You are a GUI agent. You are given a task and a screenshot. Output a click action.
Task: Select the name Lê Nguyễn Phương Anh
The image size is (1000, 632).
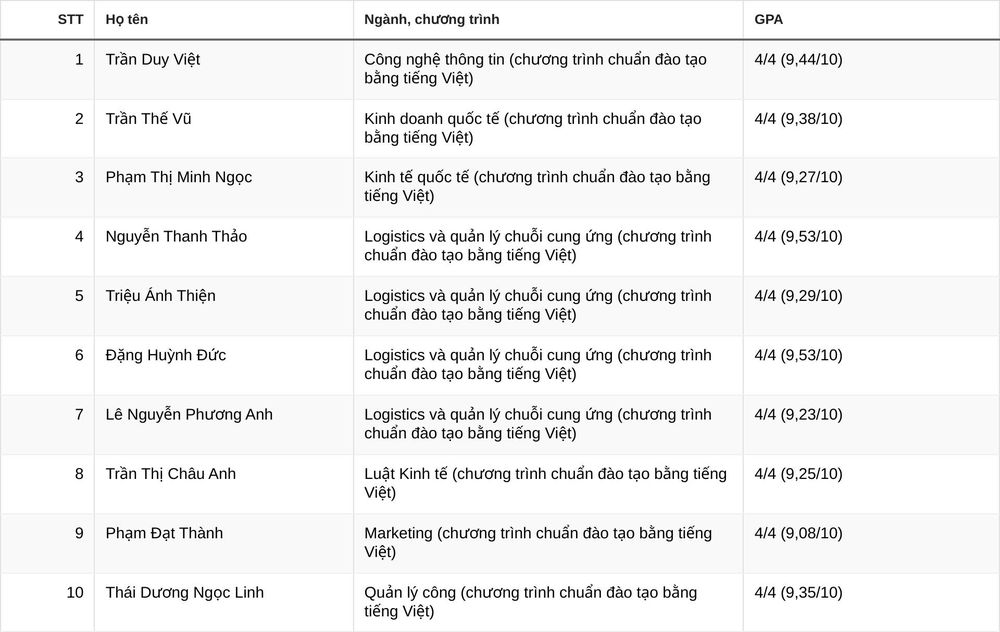(189, 415)
